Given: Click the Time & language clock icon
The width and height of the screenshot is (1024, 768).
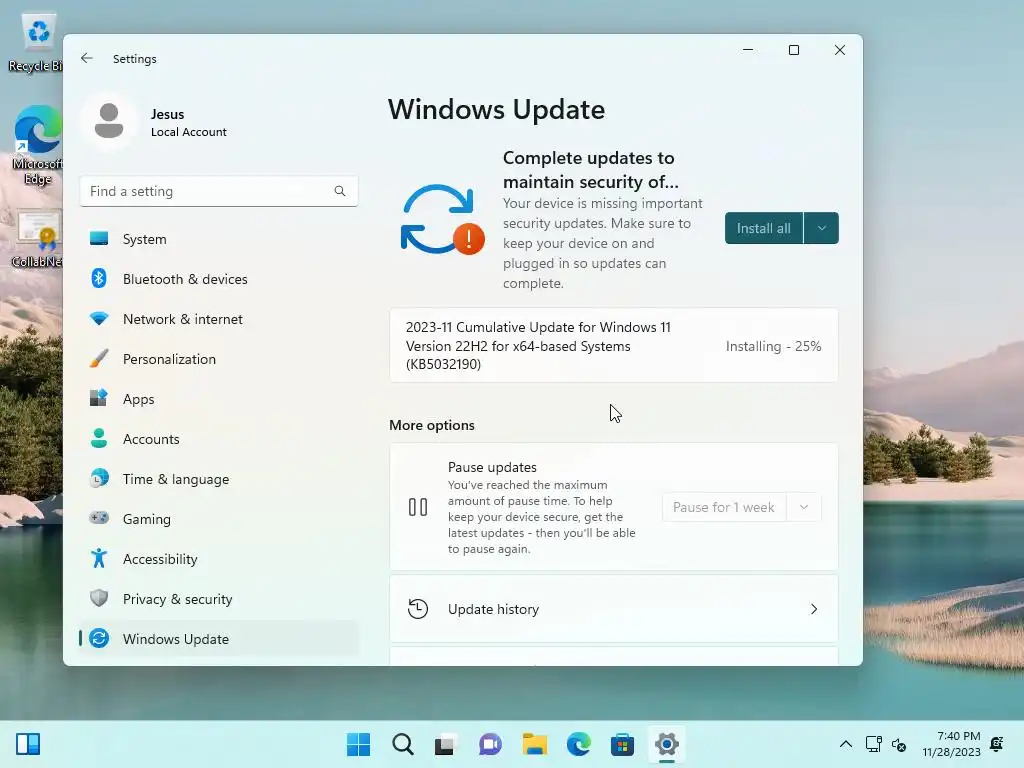Looking at the screenshot, I should click(x=99, y=479).
